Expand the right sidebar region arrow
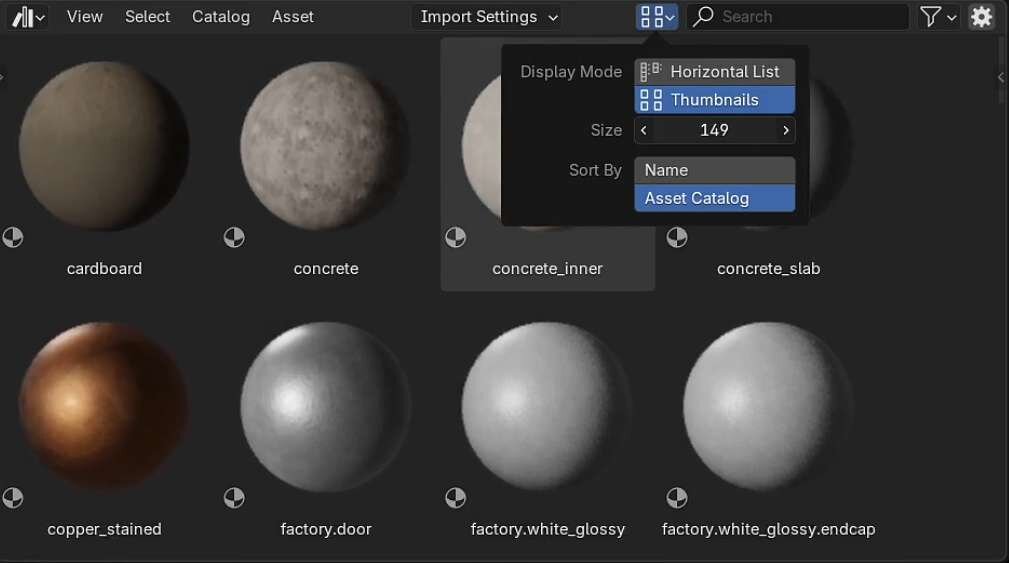The image size is (1009, 563). point(1001,77)
